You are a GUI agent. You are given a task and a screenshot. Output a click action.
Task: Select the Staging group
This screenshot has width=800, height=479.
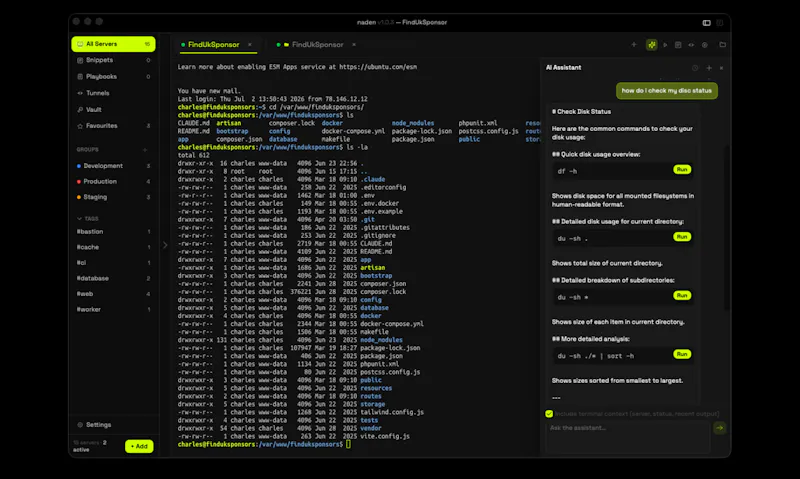click(113, 197)
